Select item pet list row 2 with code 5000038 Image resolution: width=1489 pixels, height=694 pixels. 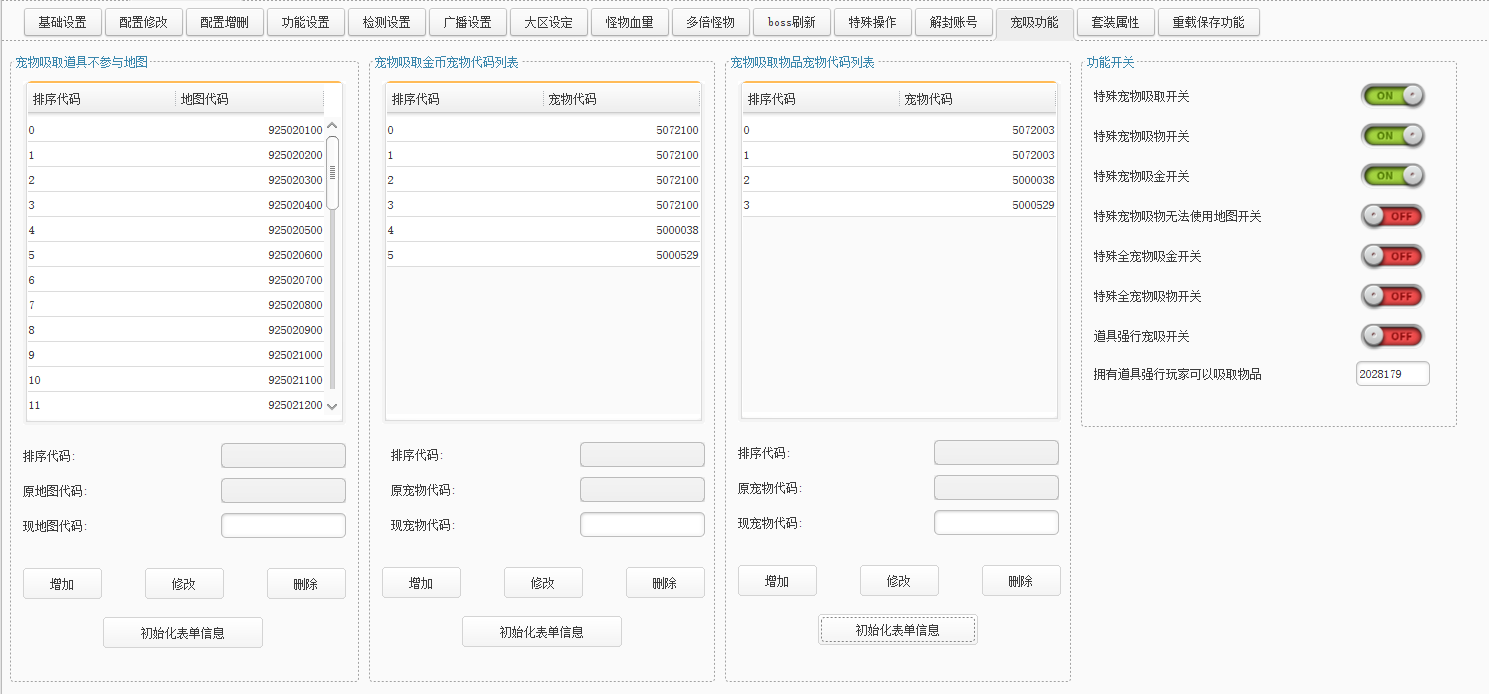coord(899,180)
